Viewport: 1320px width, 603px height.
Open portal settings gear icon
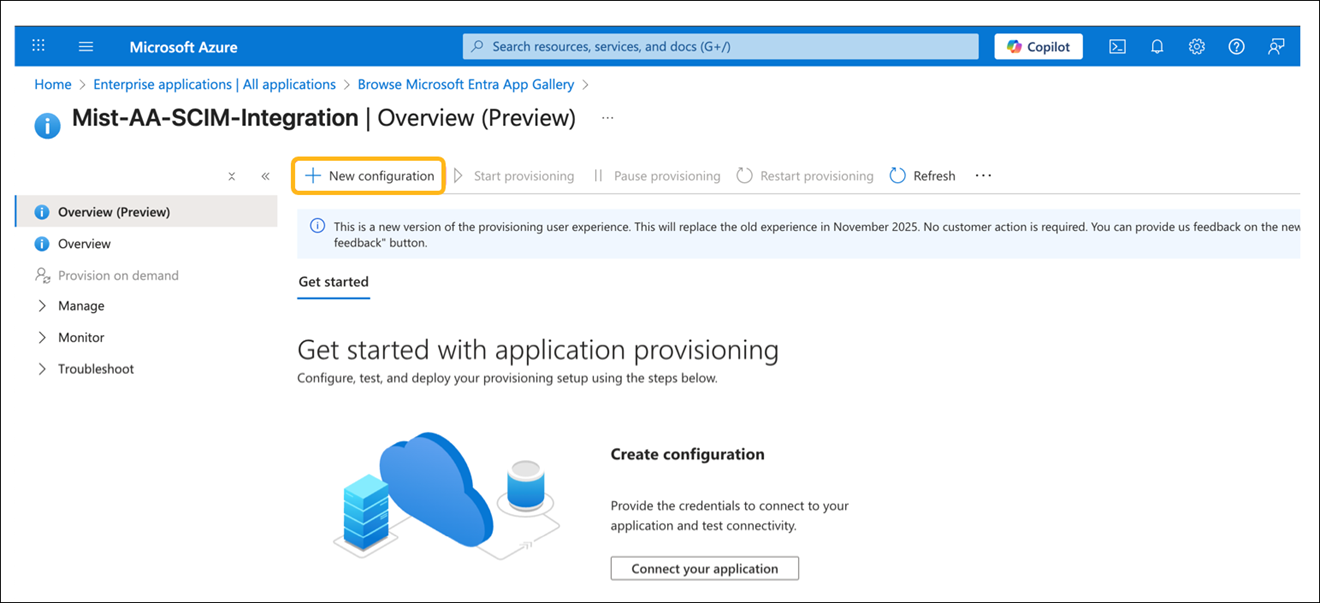click(x=1197, y=46)
